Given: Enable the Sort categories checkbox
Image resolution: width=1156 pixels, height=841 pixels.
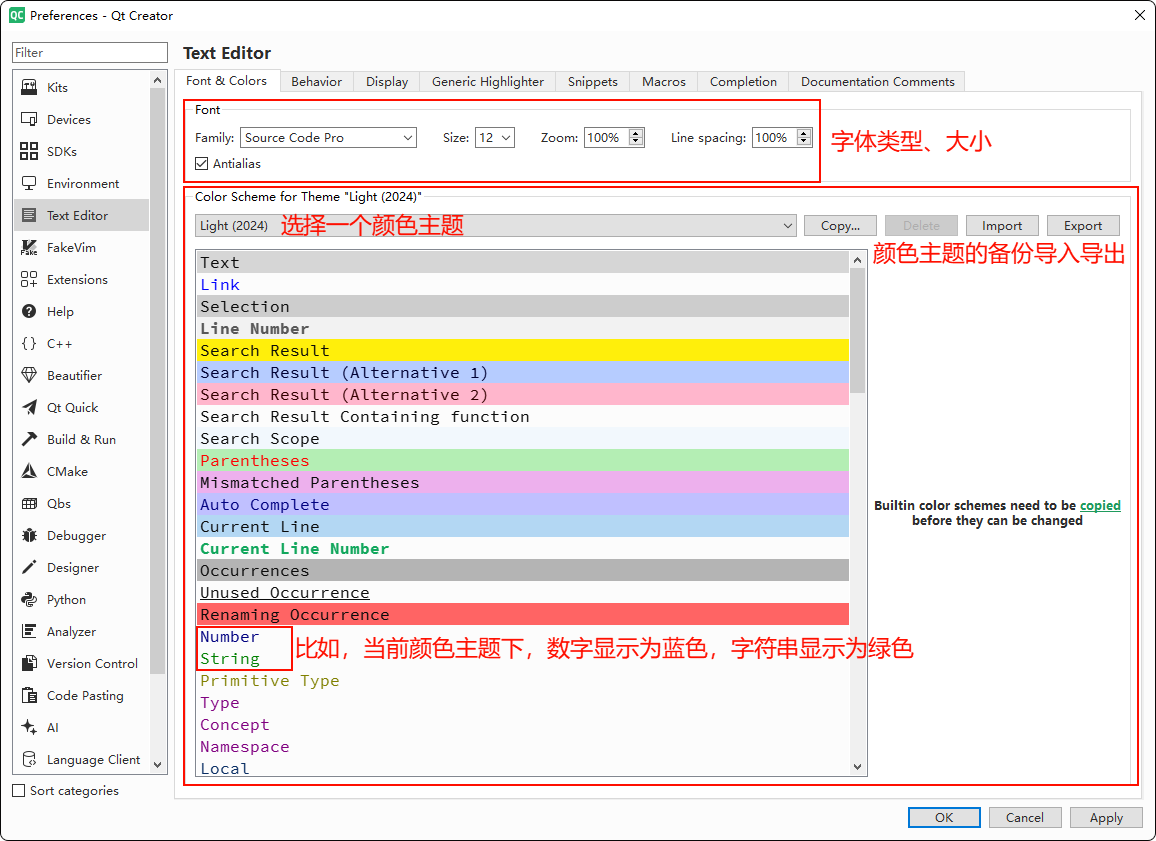Looking at the screenshot, I should 19,791.
